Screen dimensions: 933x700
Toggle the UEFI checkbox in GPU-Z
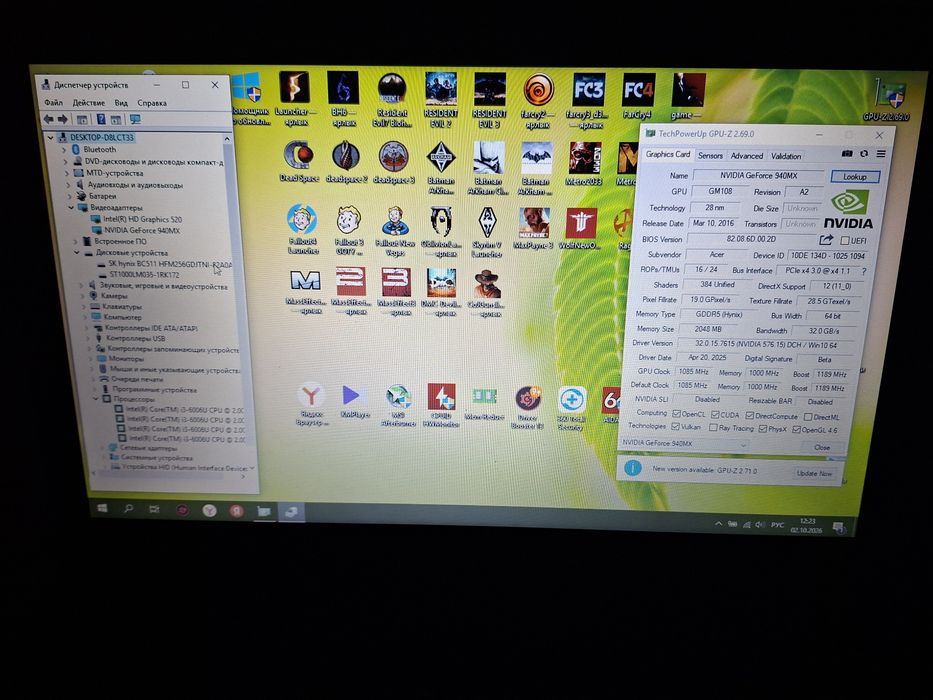844,240
